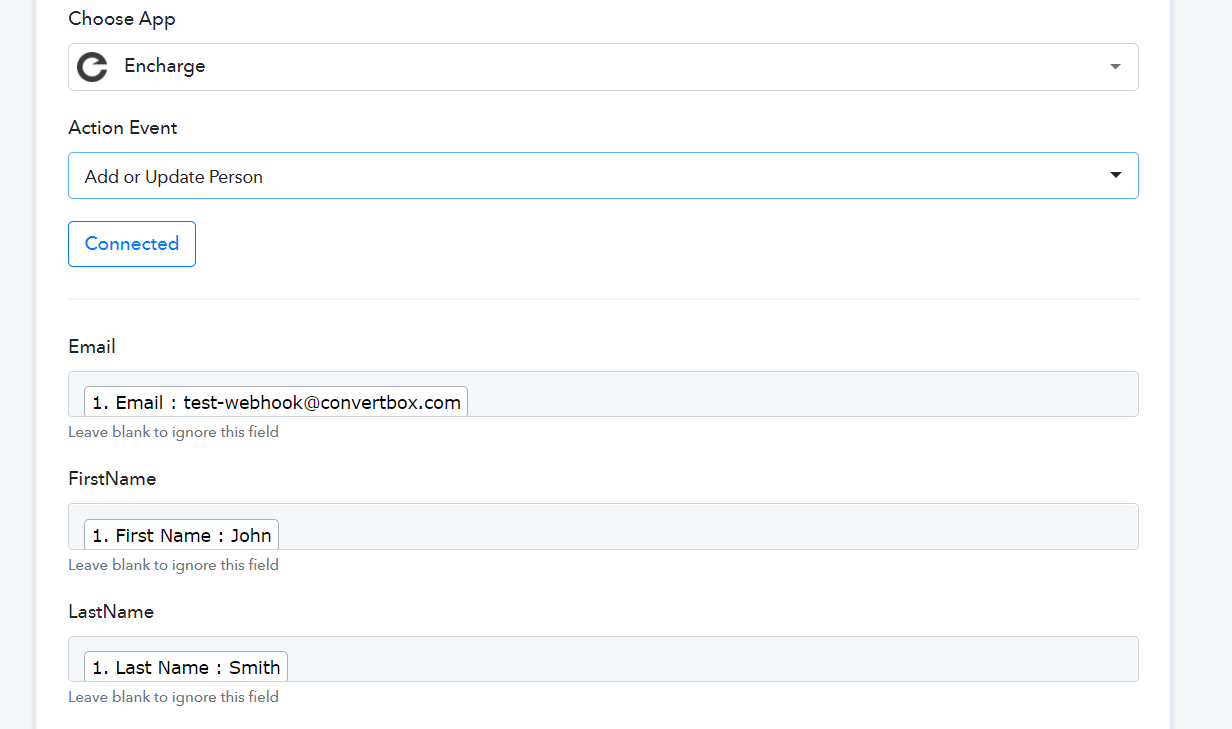Click the Action Event label
This screenshot has height=729, width=1232.
tap(123, 128)
